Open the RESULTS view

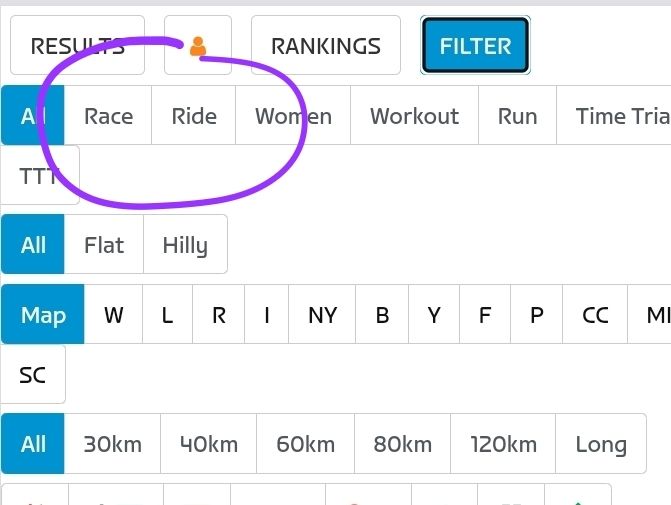77,46
